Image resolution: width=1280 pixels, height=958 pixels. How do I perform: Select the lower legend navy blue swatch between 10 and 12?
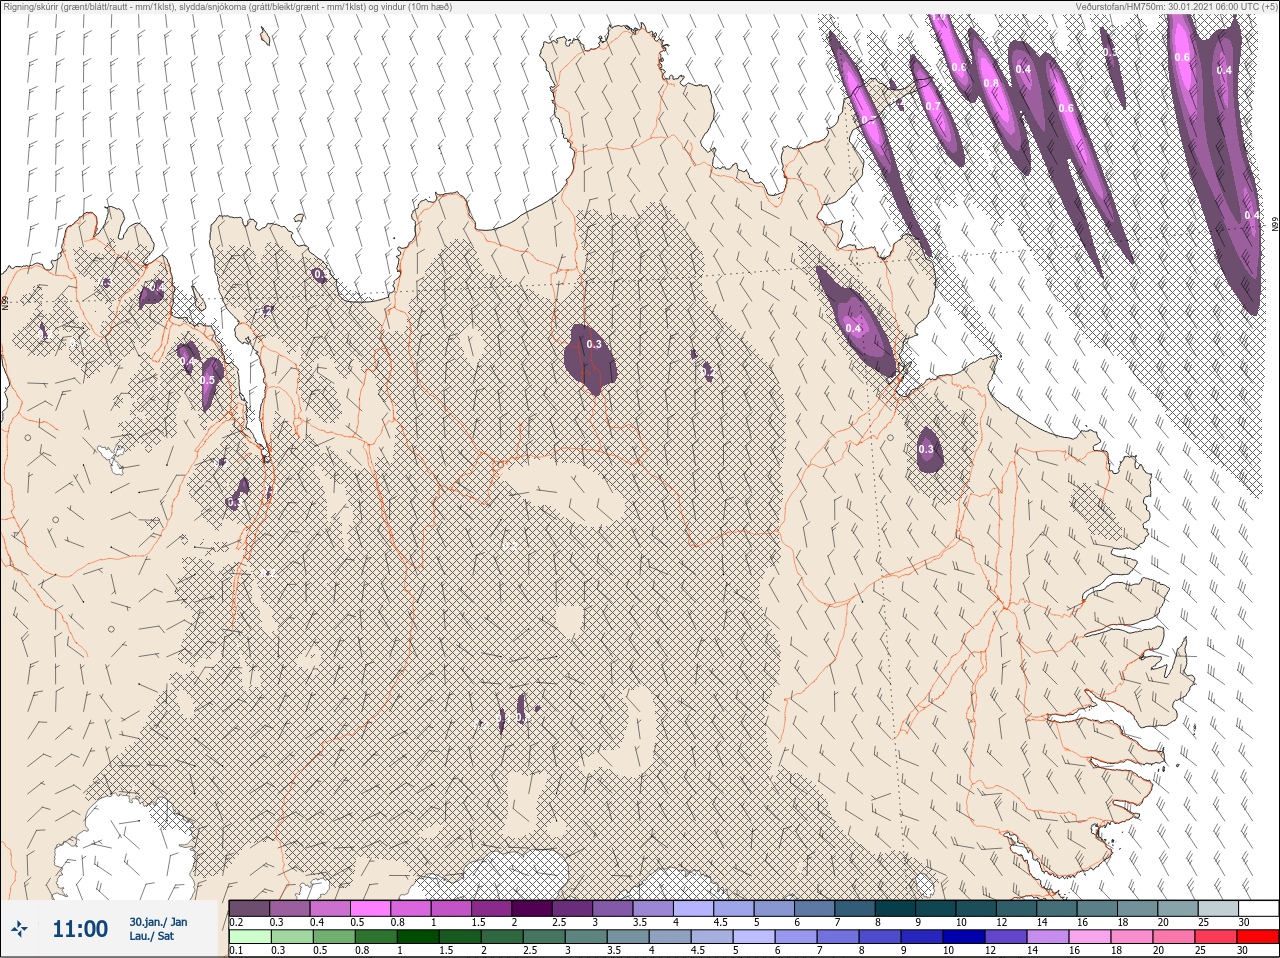pyautogui.click(x=965, y=937)
